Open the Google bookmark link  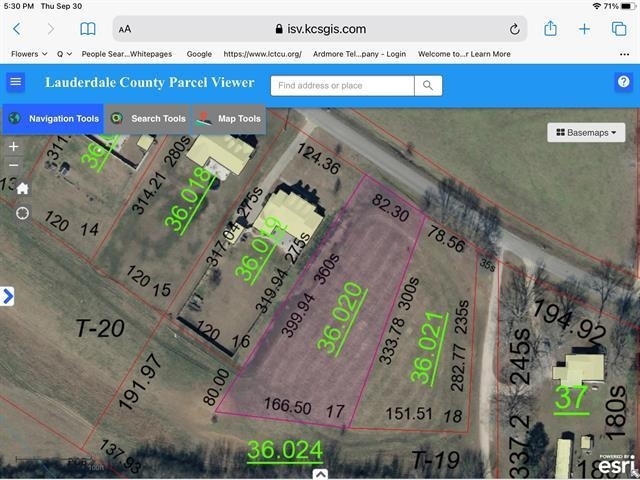(199, 54)
